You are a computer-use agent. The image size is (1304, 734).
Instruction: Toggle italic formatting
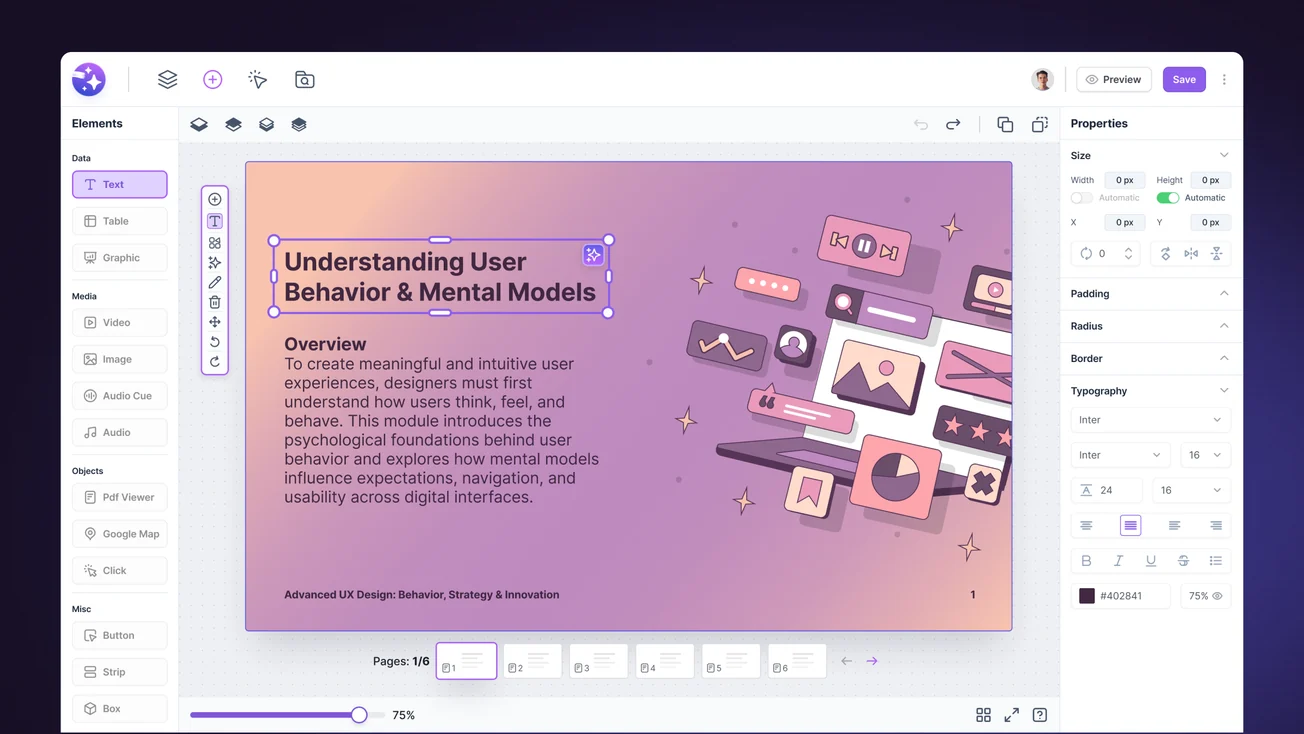1118,561
